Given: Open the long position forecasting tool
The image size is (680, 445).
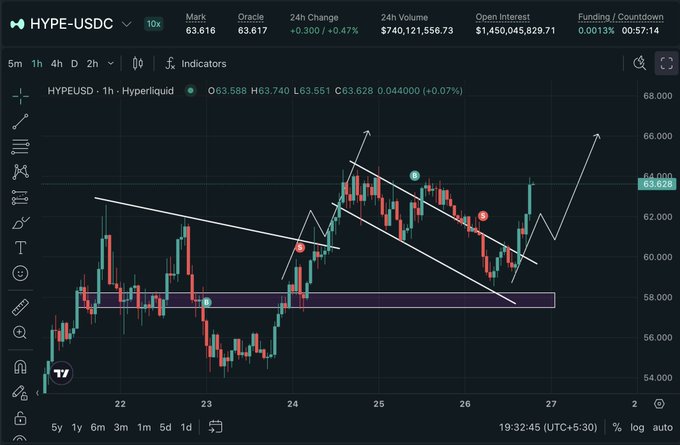Looking at the screenshot, I should (x=20, y=198).
